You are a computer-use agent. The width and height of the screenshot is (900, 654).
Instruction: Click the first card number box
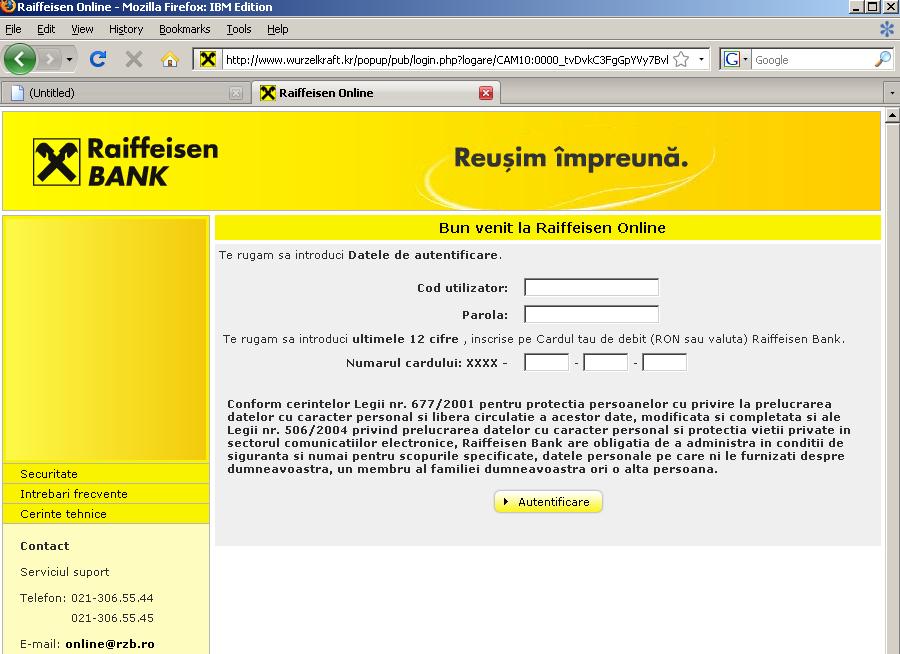[546, 362]
